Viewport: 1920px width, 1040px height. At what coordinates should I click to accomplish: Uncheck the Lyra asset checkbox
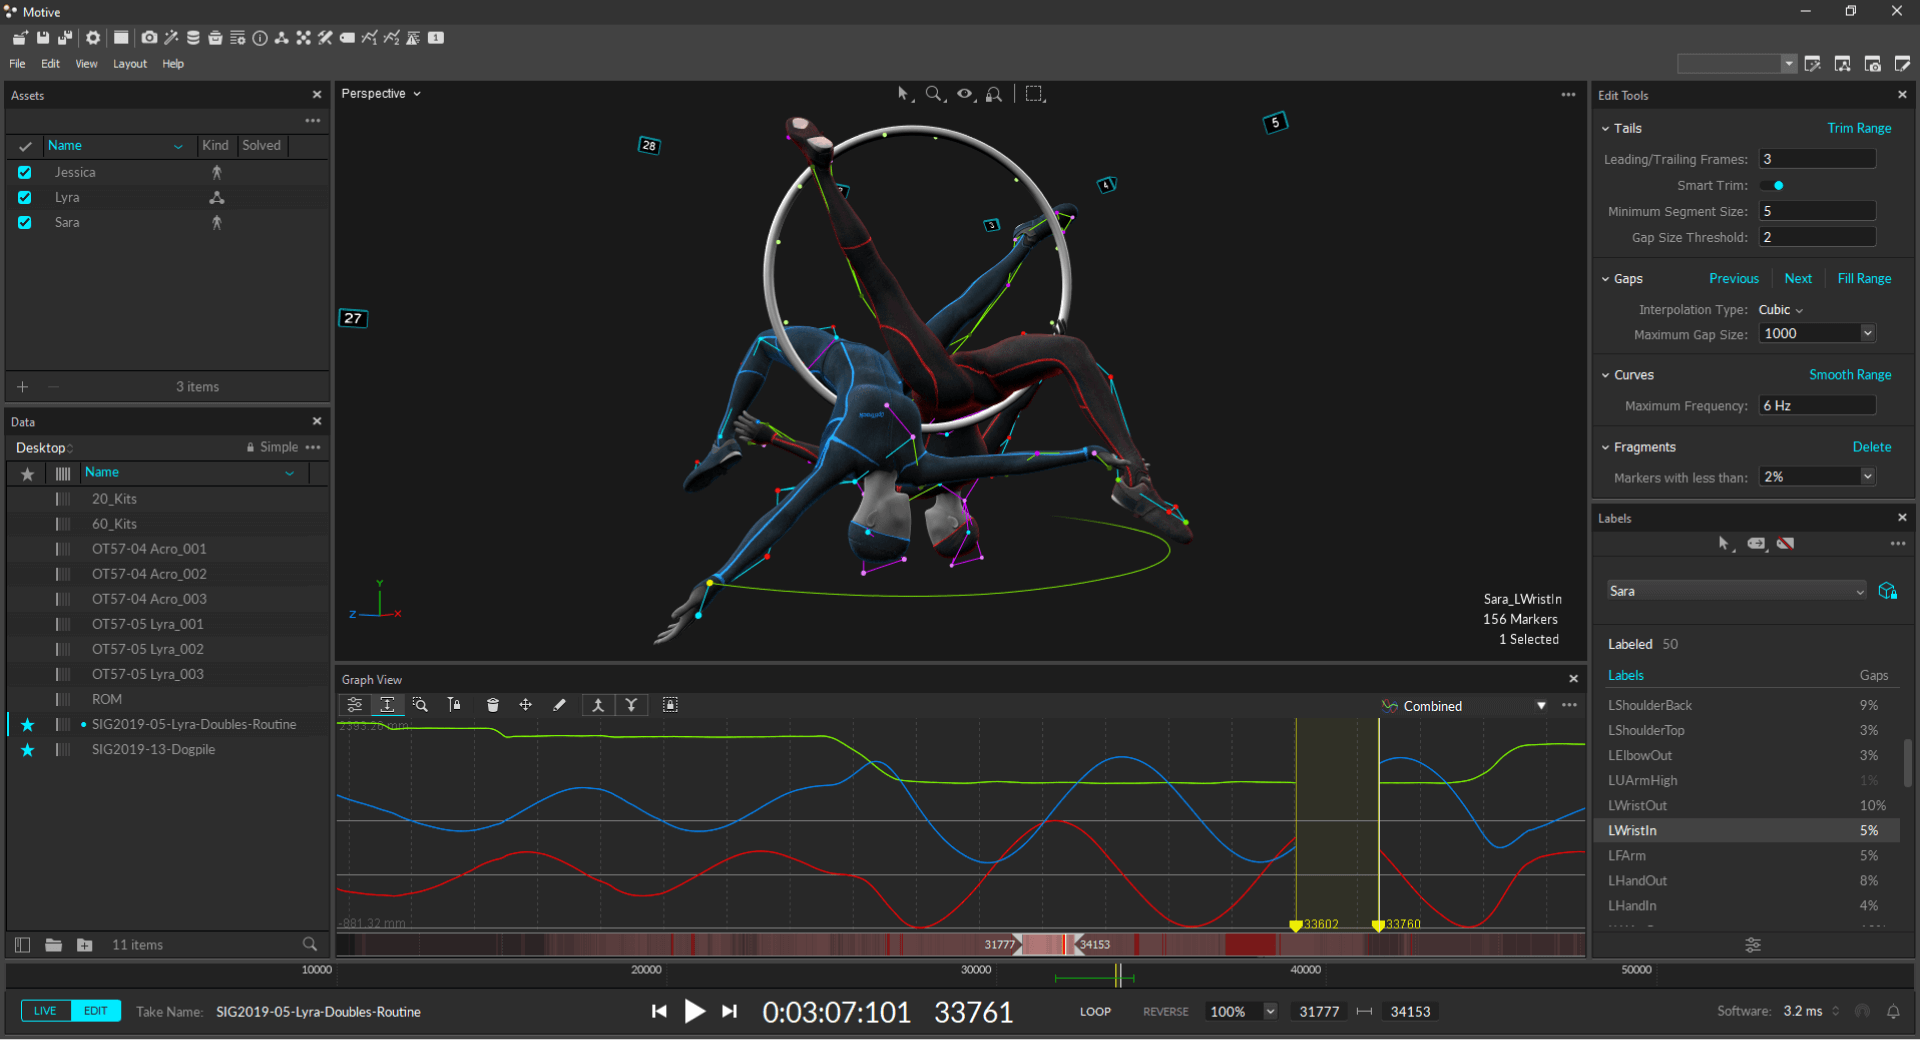tap(25, 197)
